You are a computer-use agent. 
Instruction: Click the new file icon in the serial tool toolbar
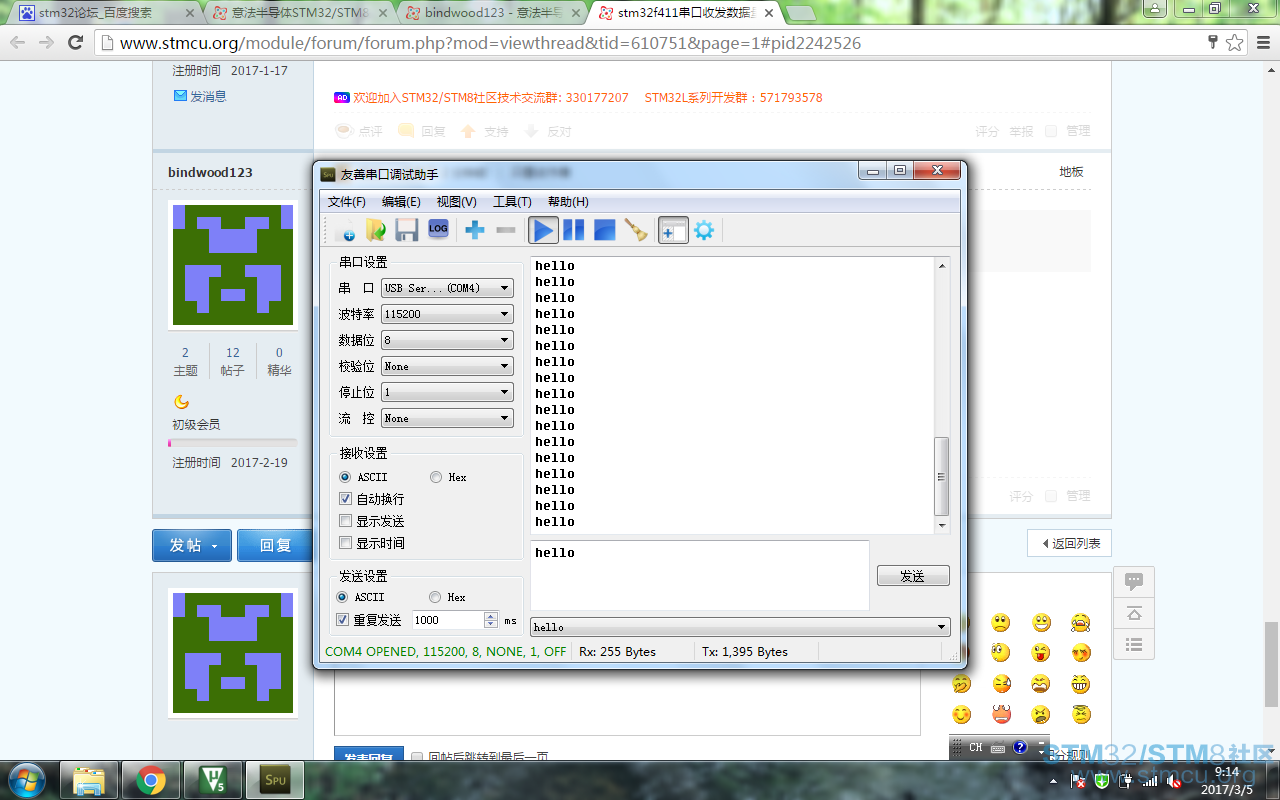point(344,230)
